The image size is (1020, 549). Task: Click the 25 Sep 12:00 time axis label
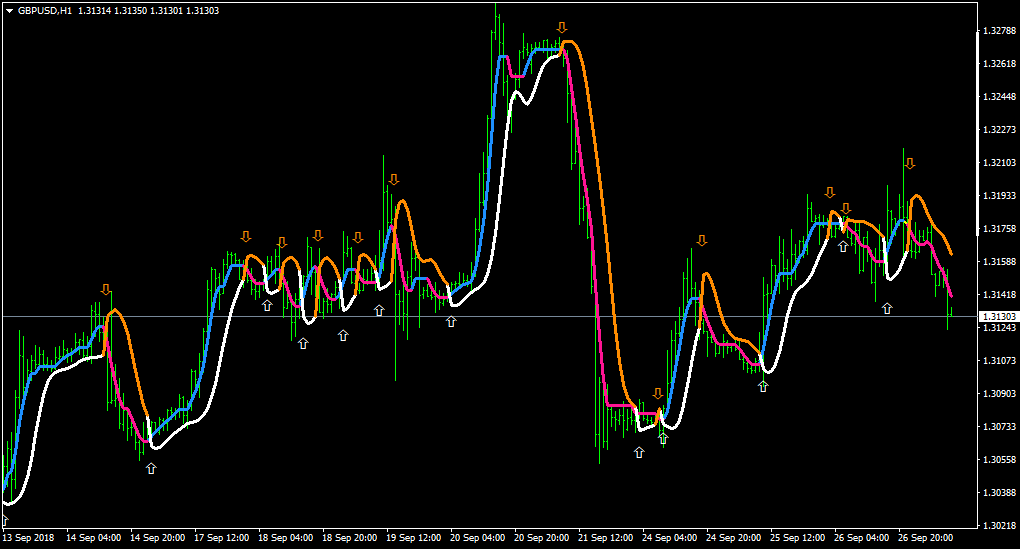[x=798, y=538]
